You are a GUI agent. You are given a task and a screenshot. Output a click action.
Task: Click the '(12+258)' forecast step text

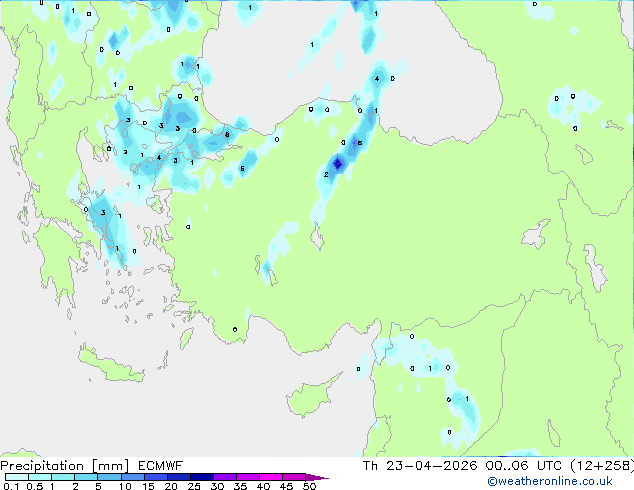coord(602,466)
